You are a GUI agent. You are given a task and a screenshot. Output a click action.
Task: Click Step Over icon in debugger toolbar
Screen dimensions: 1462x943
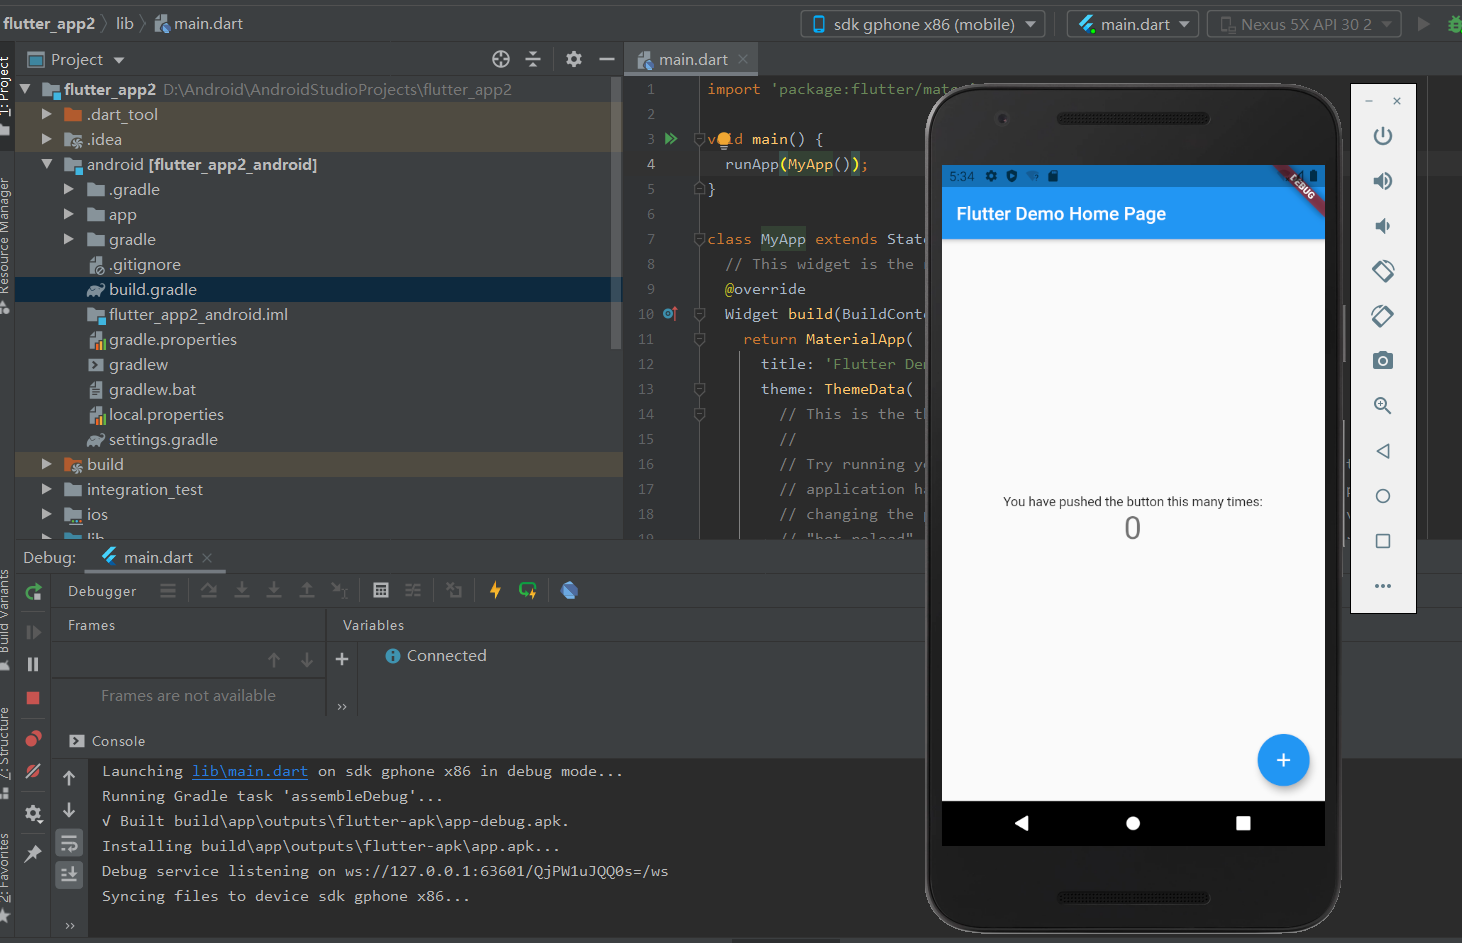209,590
